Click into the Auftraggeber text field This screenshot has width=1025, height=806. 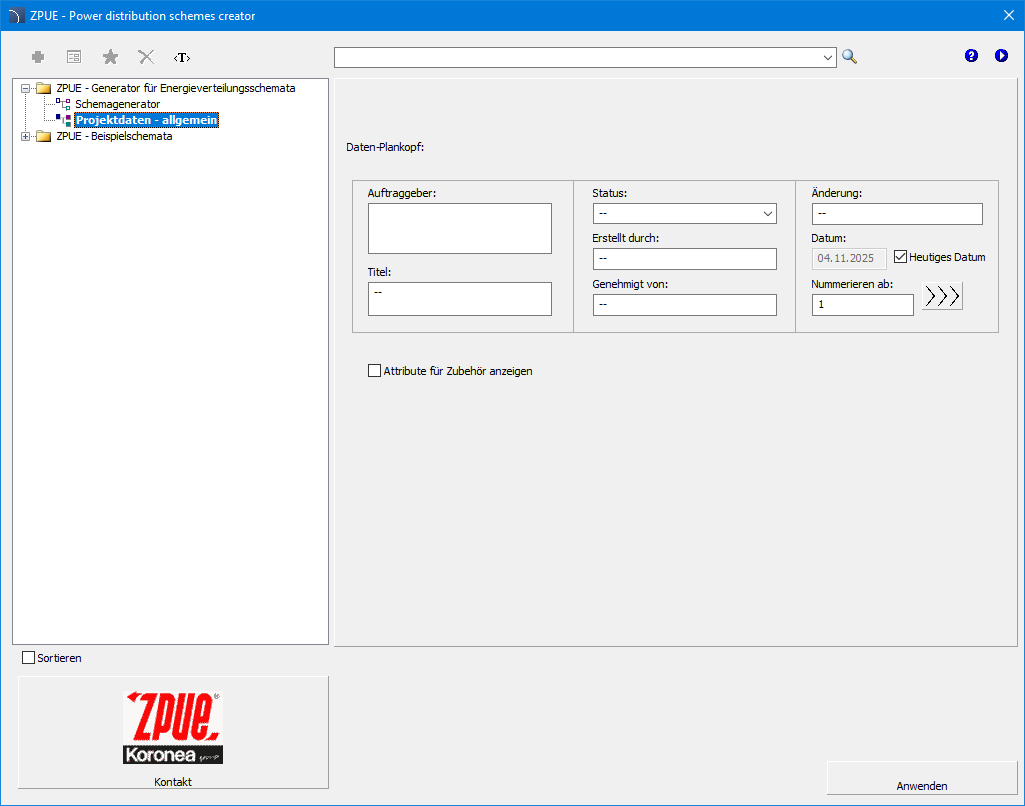click(459, 228)
